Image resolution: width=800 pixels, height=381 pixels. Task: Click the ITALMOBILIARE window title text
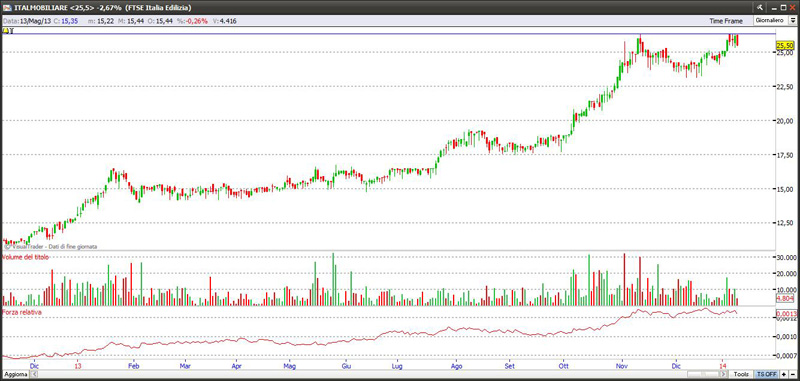point(102,7)
